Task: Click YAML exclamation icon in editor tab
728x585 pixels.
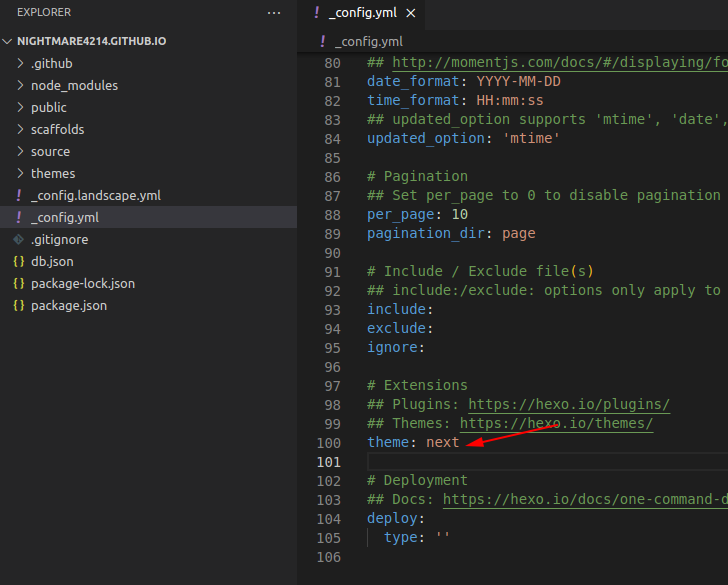Action: [317, 13]
